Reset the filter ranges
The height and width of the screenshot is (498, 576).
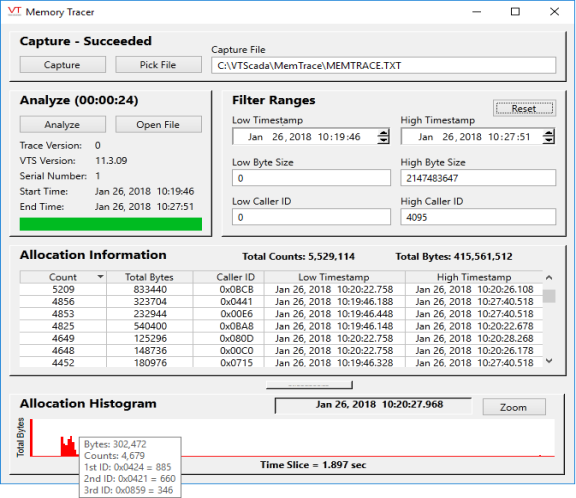click(524, 108)
